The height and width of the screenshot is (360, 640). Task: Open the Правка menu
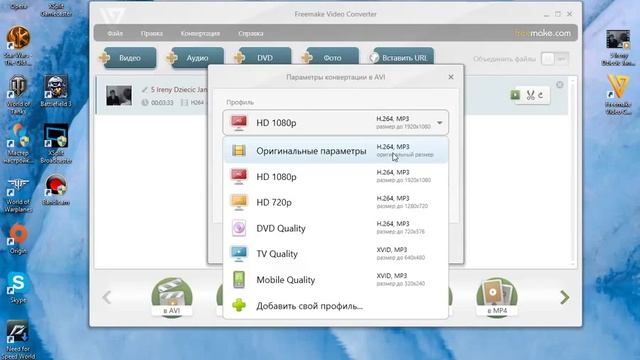tap(151, 33)
